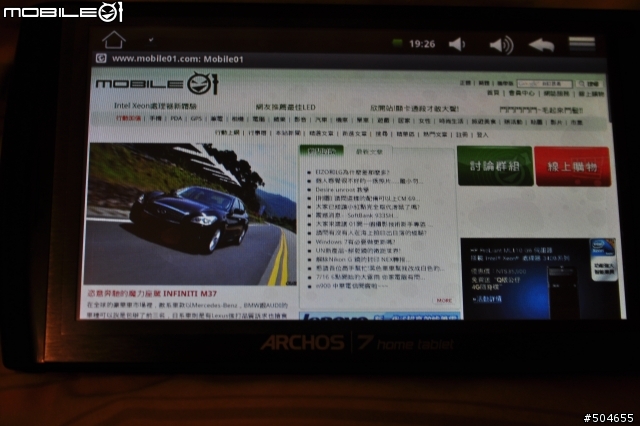The image size is (640, 426).
Task: Click the search input field at the top right
Action: (x=544, y=84)
